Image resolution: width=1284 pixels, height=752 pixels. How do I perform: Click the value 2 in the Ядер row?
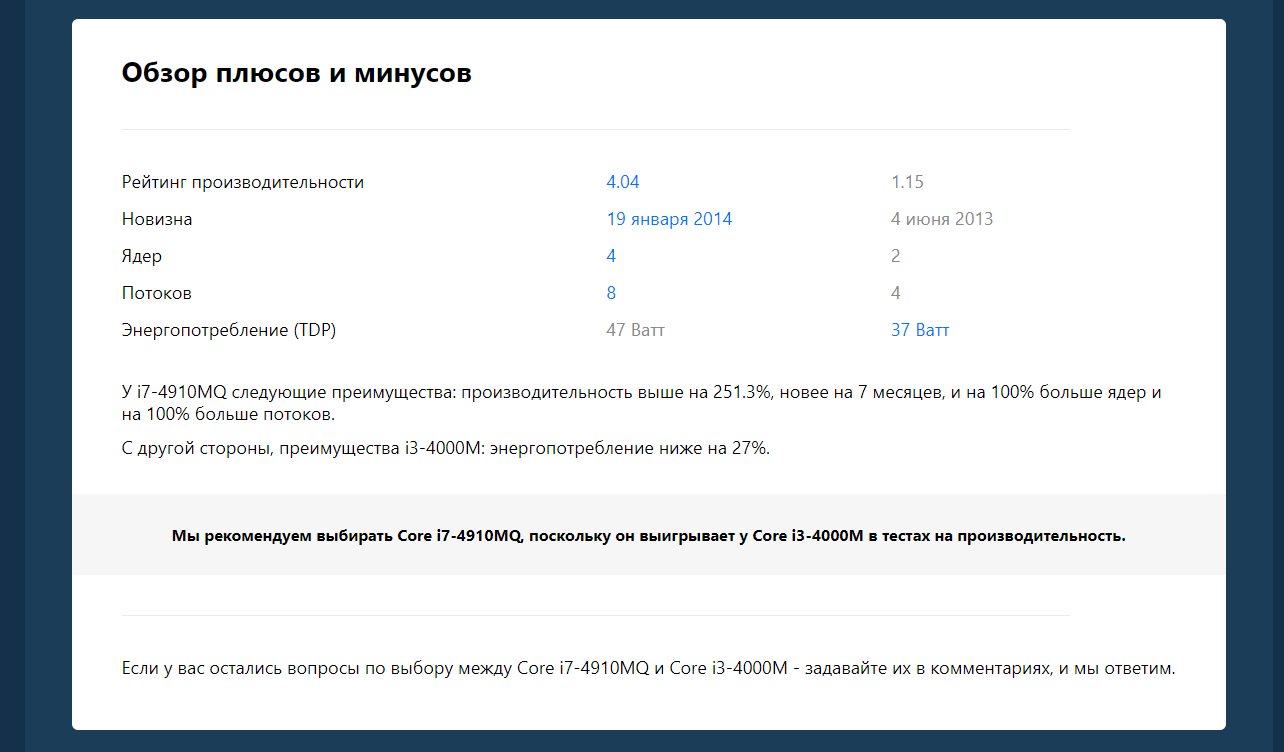tap(896, 256)
